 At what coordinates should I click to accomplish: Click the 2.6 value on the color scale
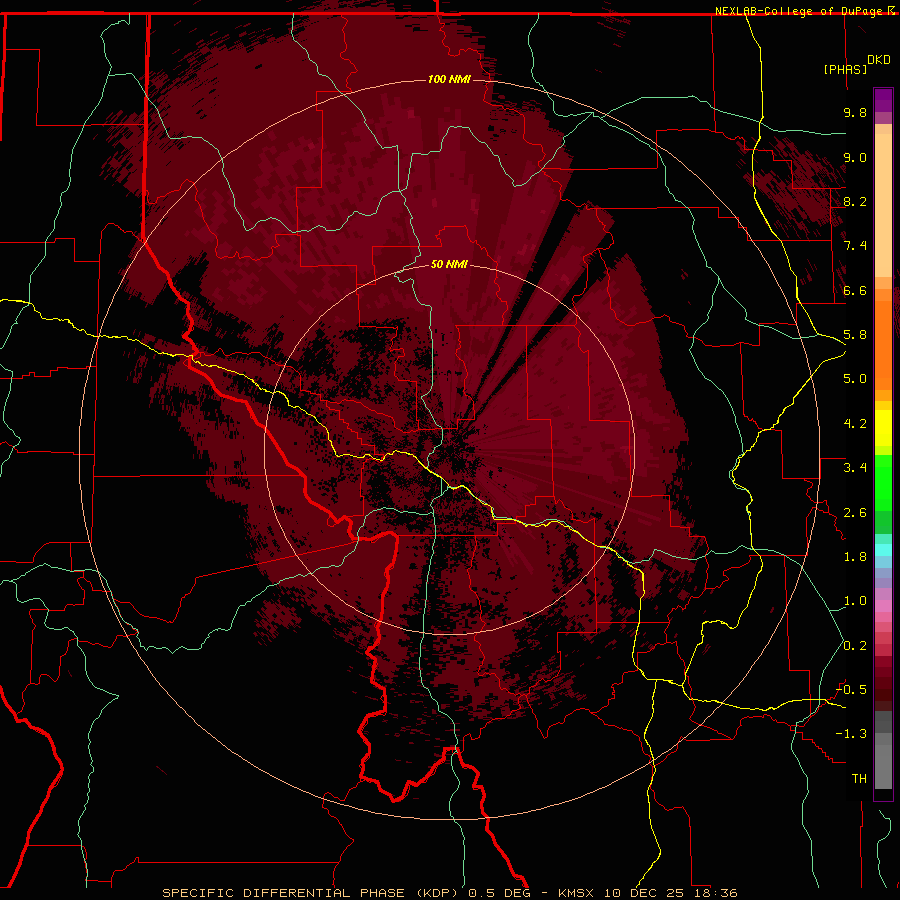855,513
